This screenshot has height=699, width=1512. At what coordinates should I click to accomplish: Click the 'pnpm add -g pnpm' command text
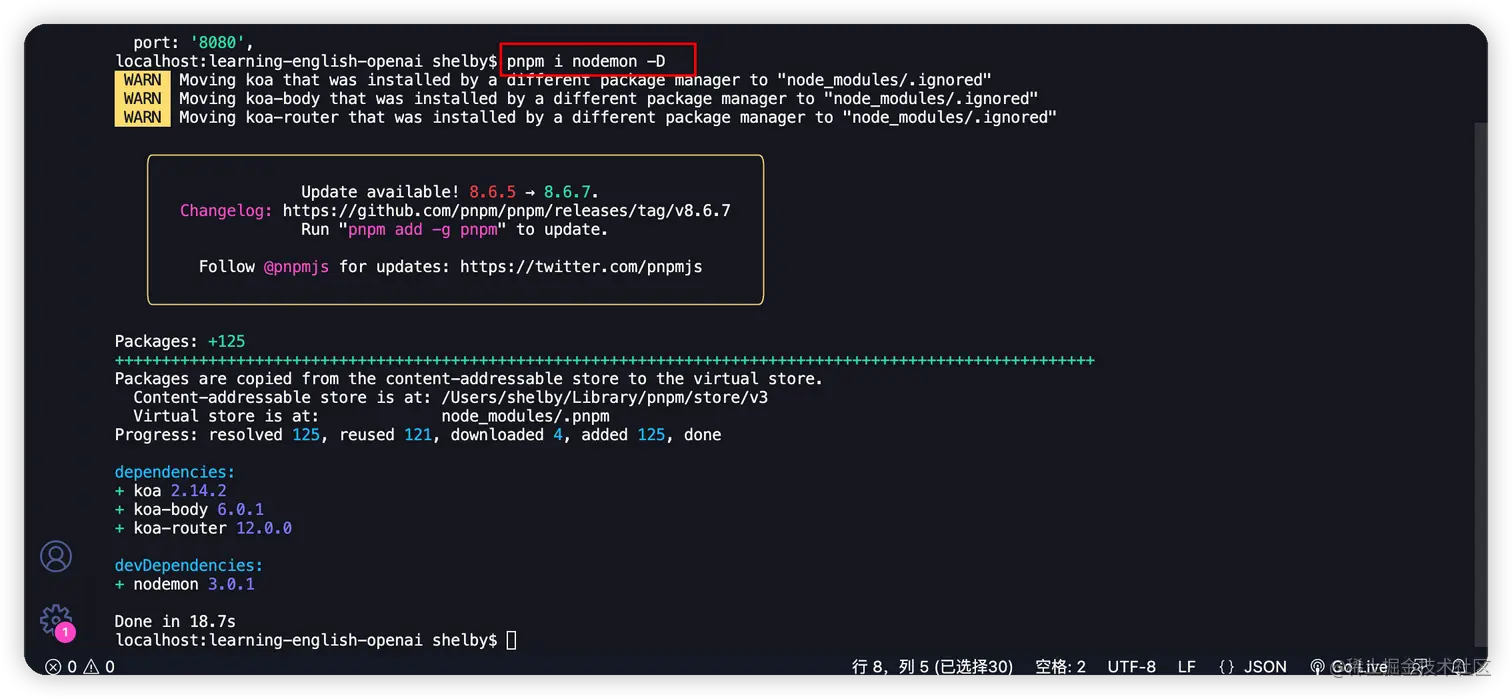(422, 230)
